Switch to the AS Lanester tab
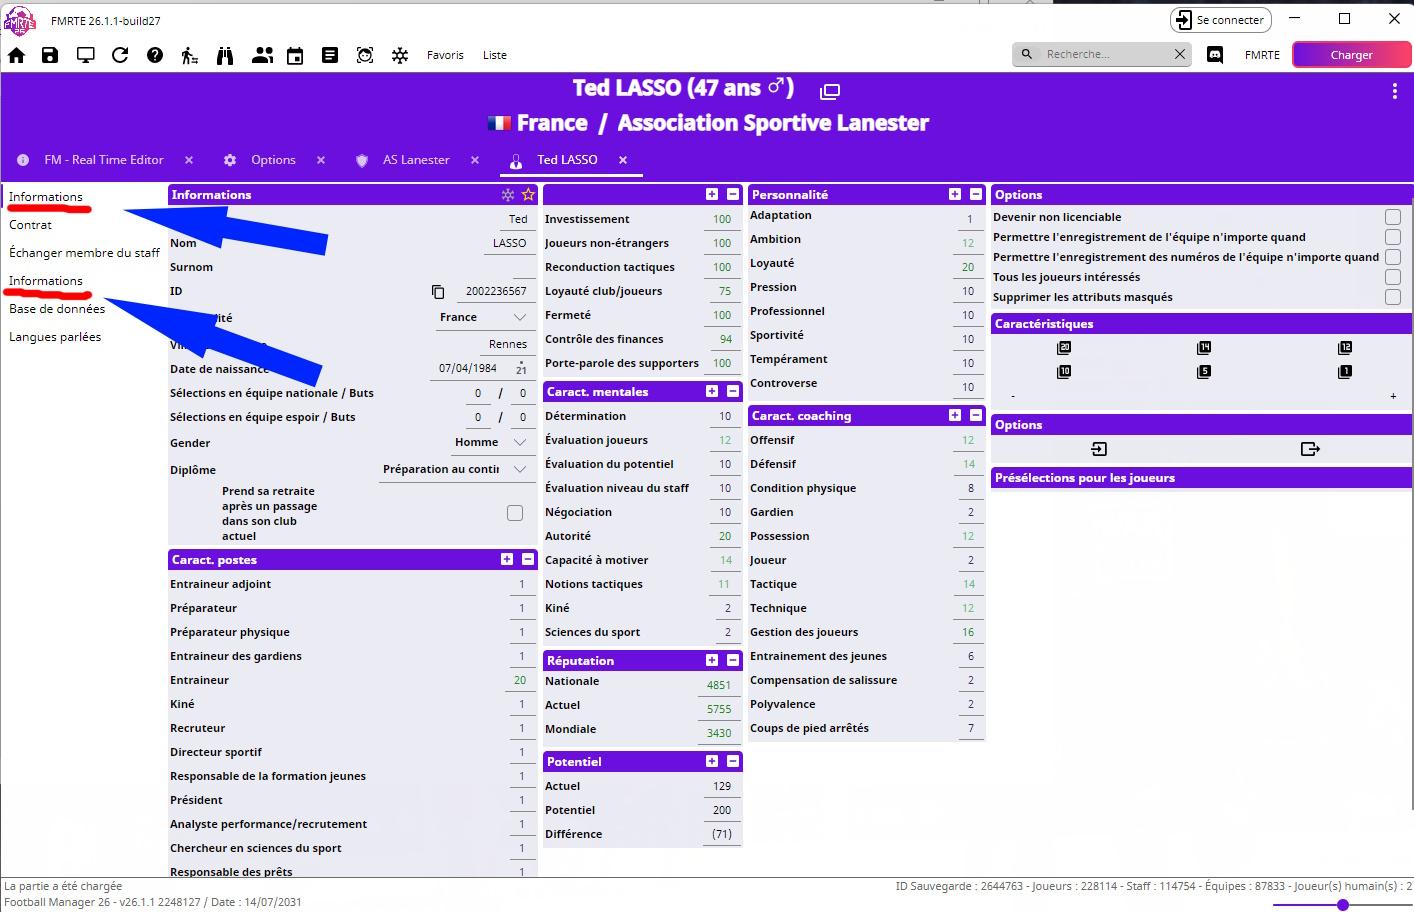 (416, 160)
